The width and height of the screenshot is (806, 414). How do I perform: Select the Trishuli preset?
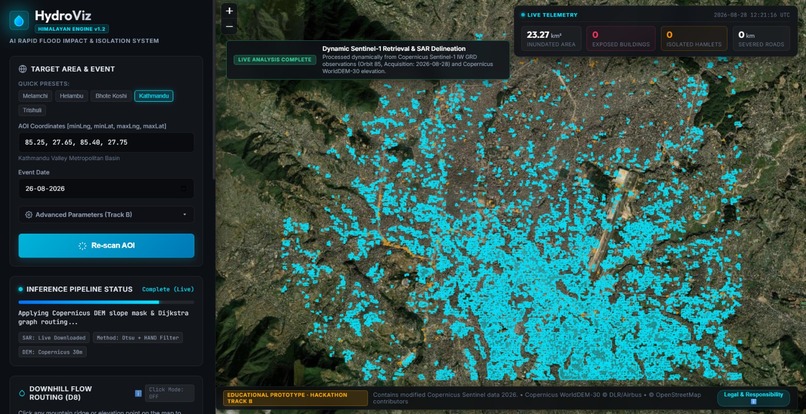32,110
